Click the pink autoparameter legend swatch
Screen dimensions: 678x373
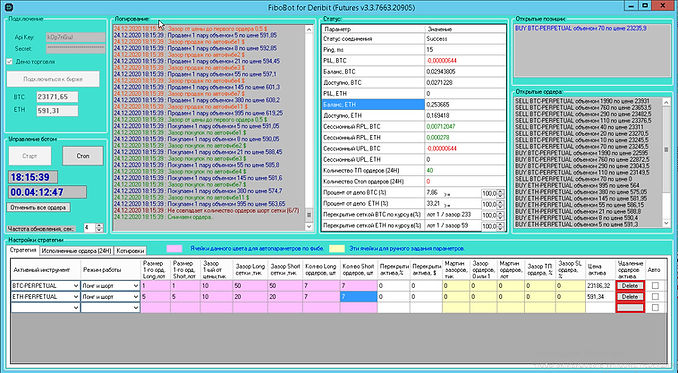click(174, 249)
